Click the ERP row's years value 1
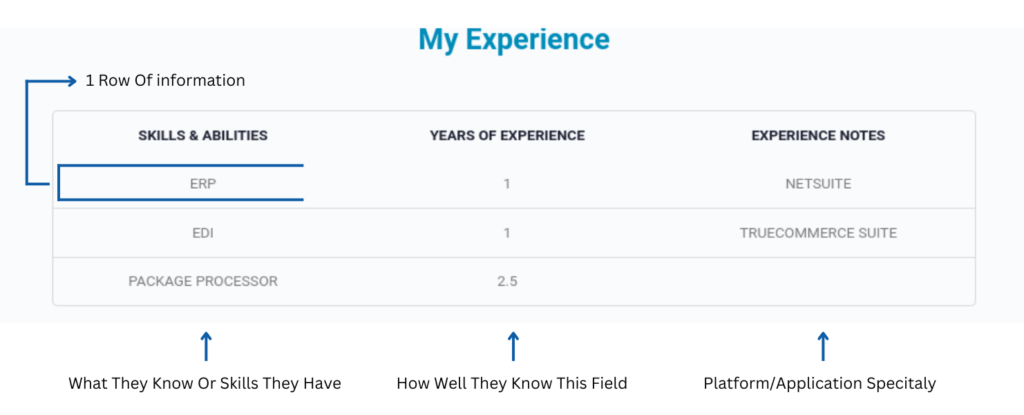 pos(507,184)
